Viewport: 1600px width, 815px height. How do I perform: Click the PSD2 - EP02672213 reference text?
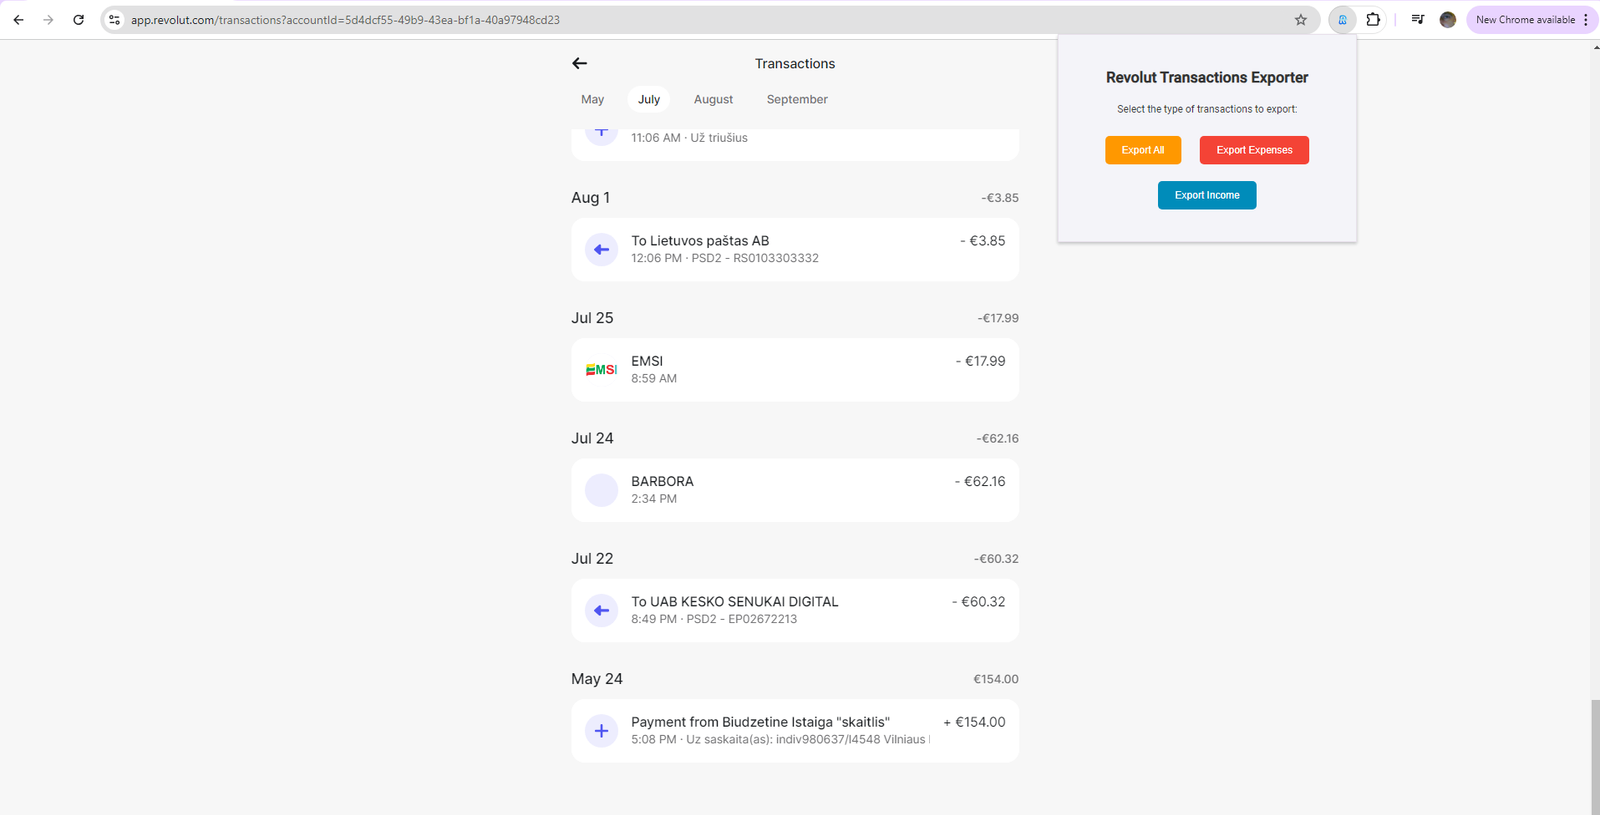pos(742,619)
